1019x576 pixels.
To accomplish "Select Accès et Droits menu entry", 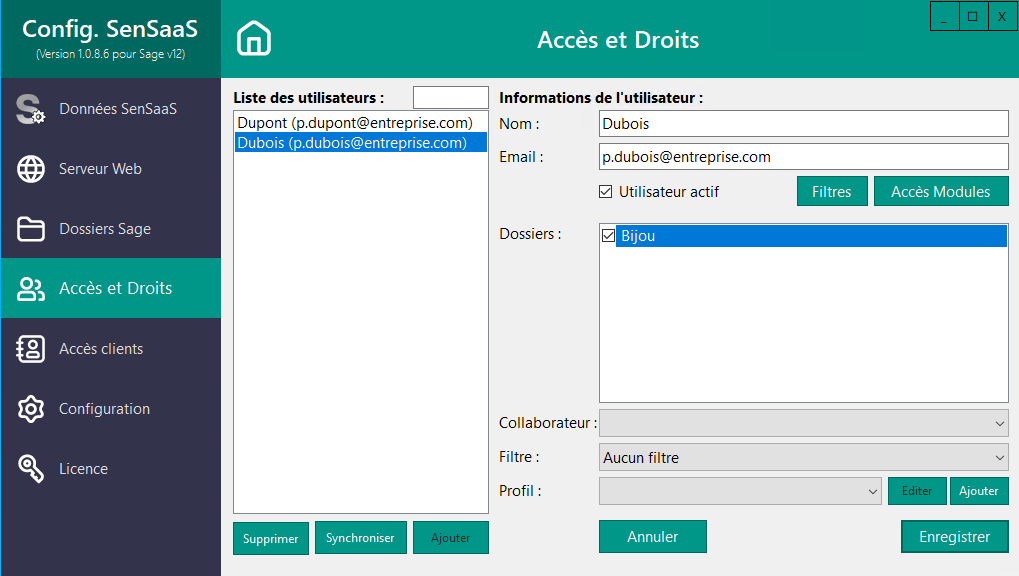I will pyautogui.click(x=110, y=288).
